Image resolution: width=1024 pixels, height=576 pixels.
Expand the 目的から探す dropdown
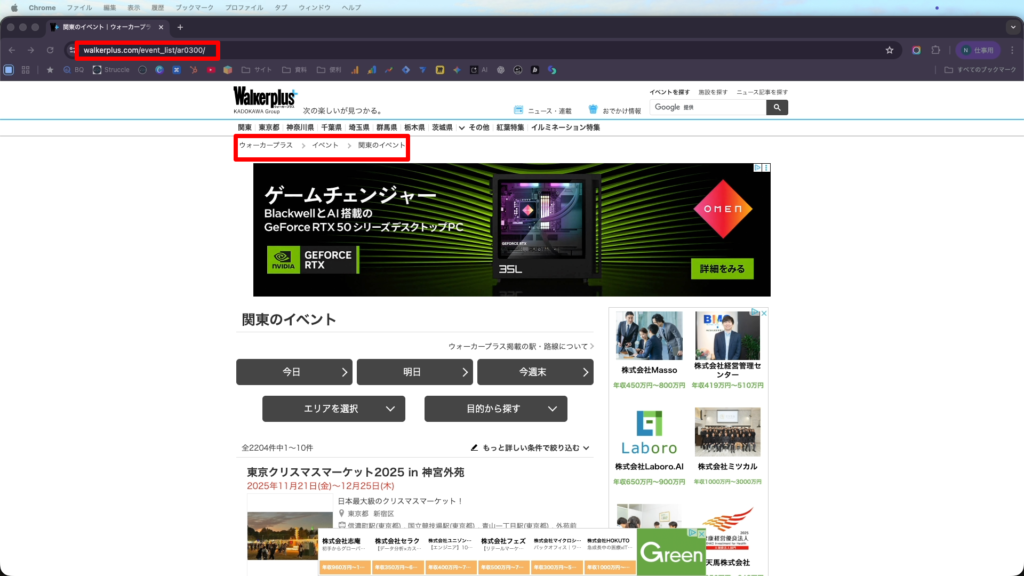coord(495,409)
